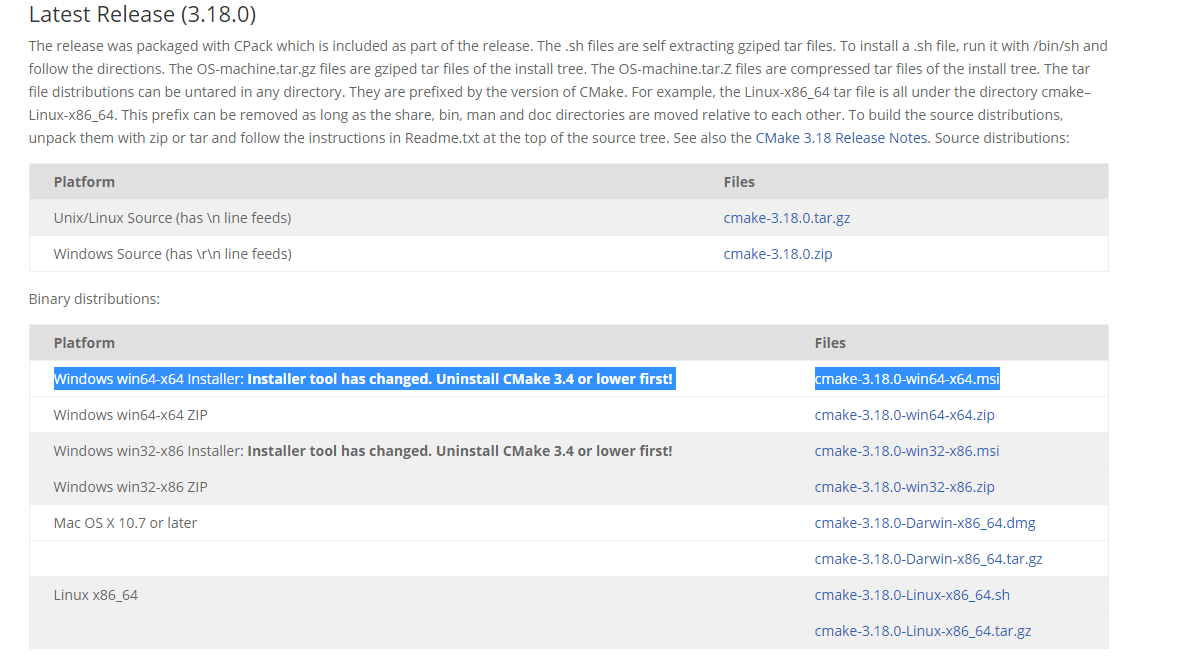Click the Windows win32-x86 Installer text
This screenshot has width=1178, height=661.
363,451
